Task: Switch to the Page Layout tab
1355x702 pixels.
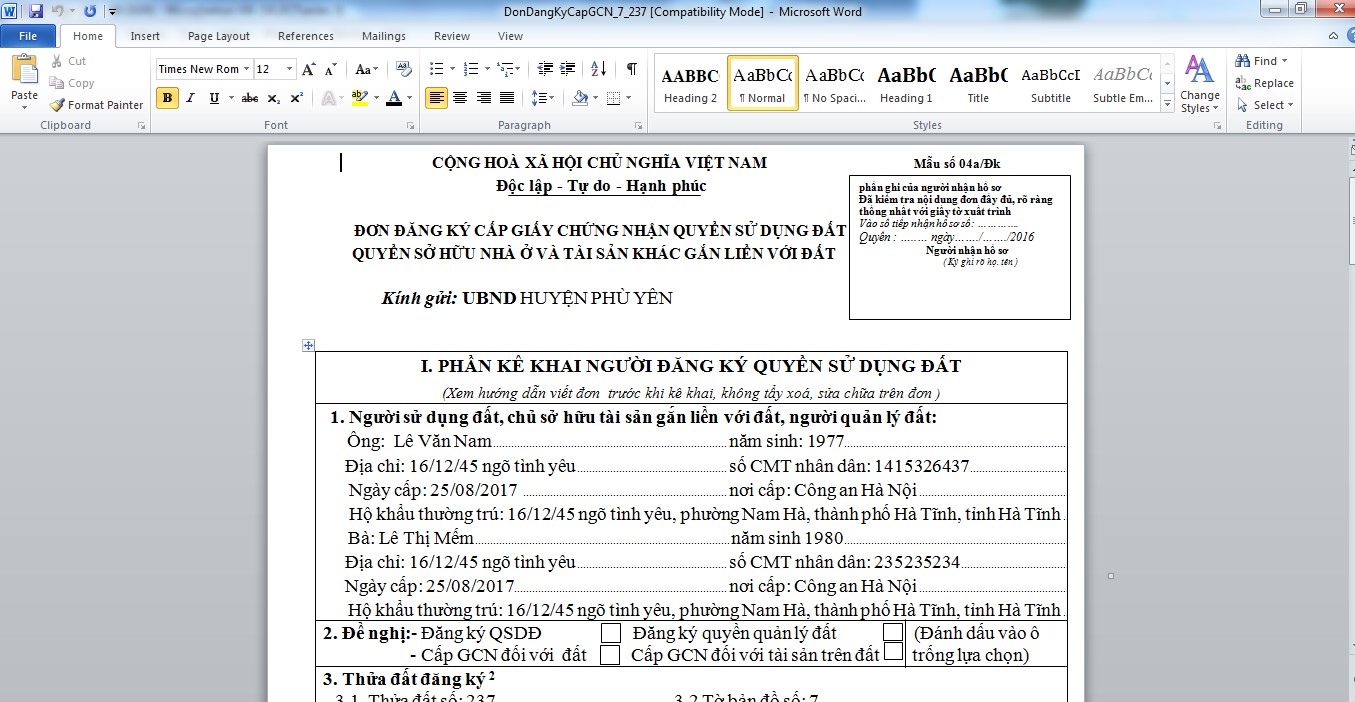Action: [x=219, y=36]
